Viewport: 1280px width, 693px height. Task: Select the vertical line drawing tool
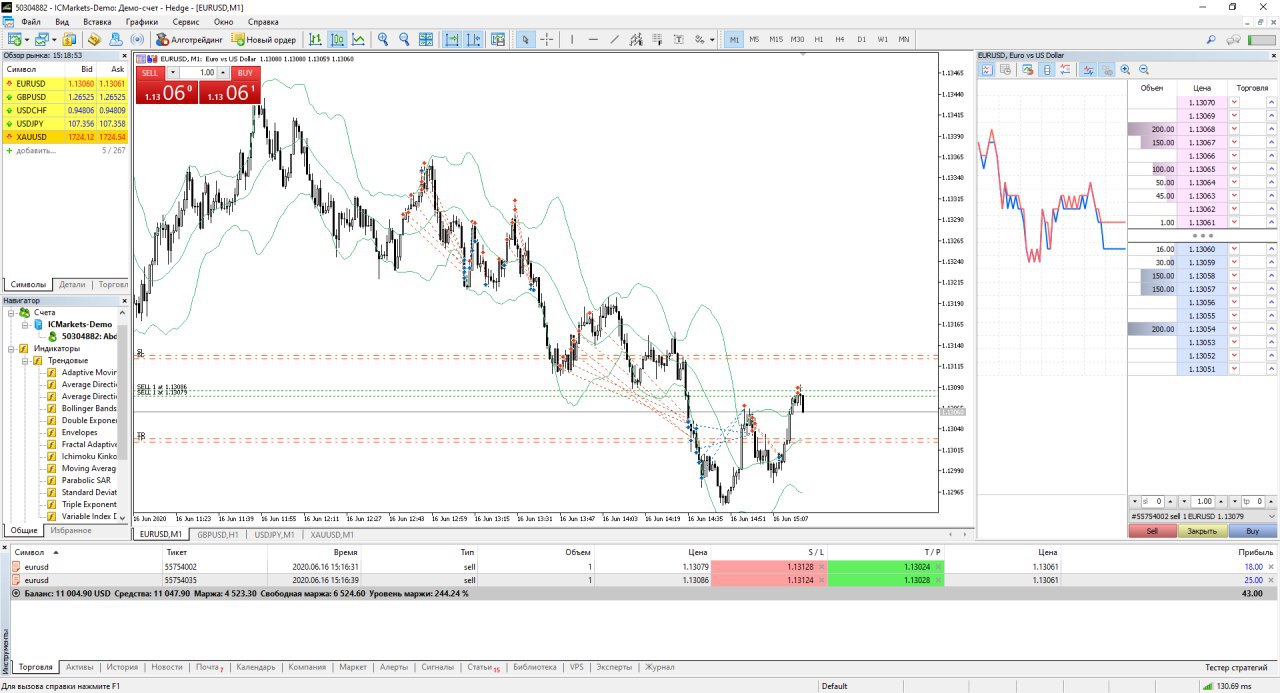click(572, 40)
